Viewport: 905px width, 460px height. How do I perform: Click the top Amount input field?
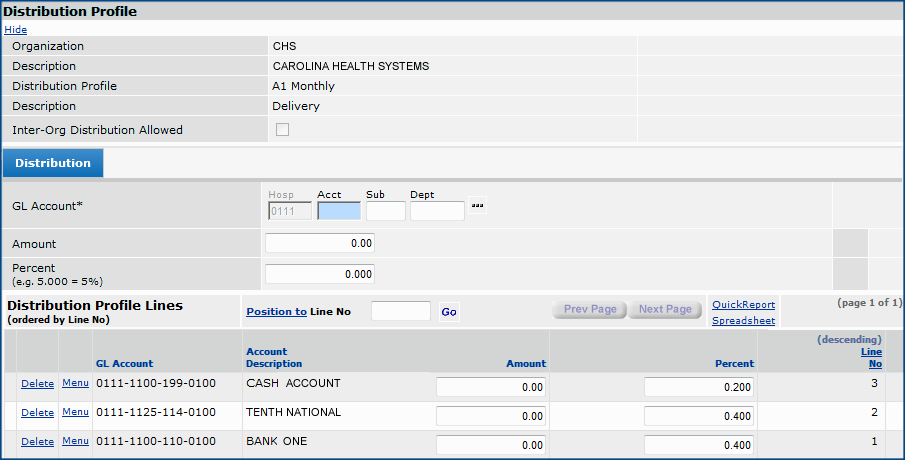(319, 243)
